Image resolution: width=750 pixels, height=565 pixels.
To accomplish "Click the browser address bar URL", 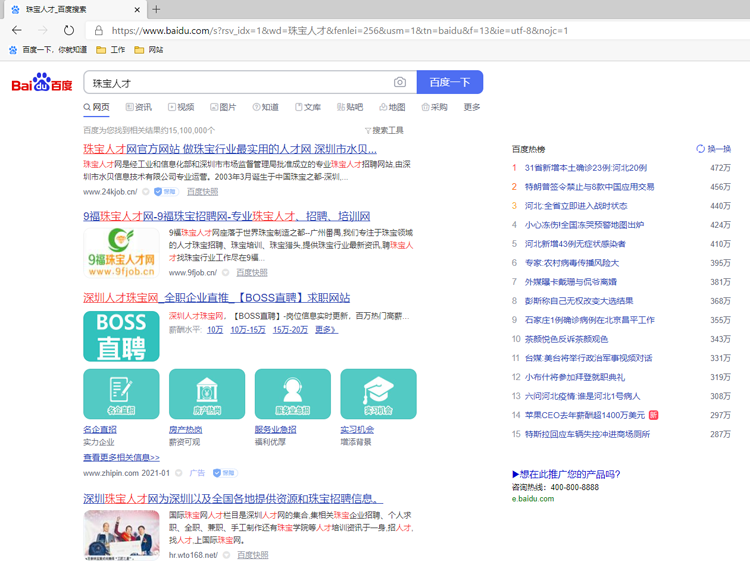I will pos(340,31).
